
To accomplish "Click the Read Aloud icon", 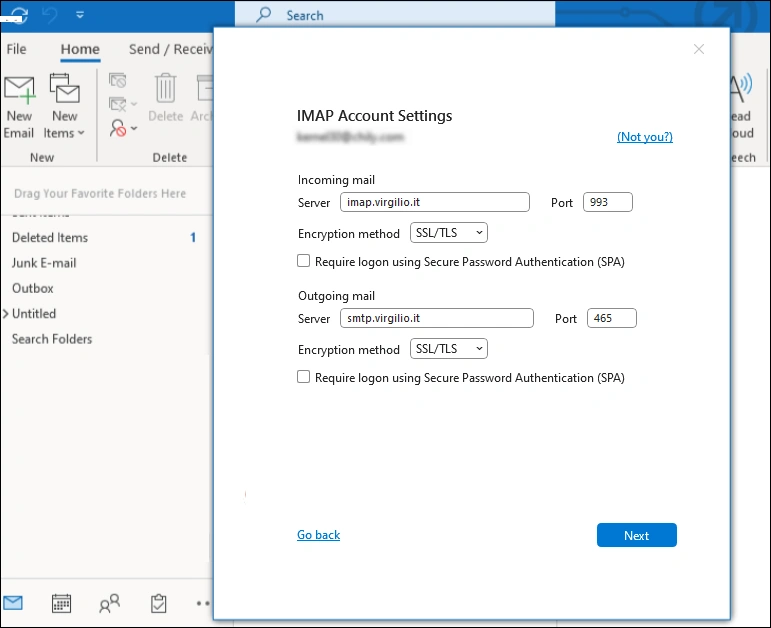I will (741, 89).
